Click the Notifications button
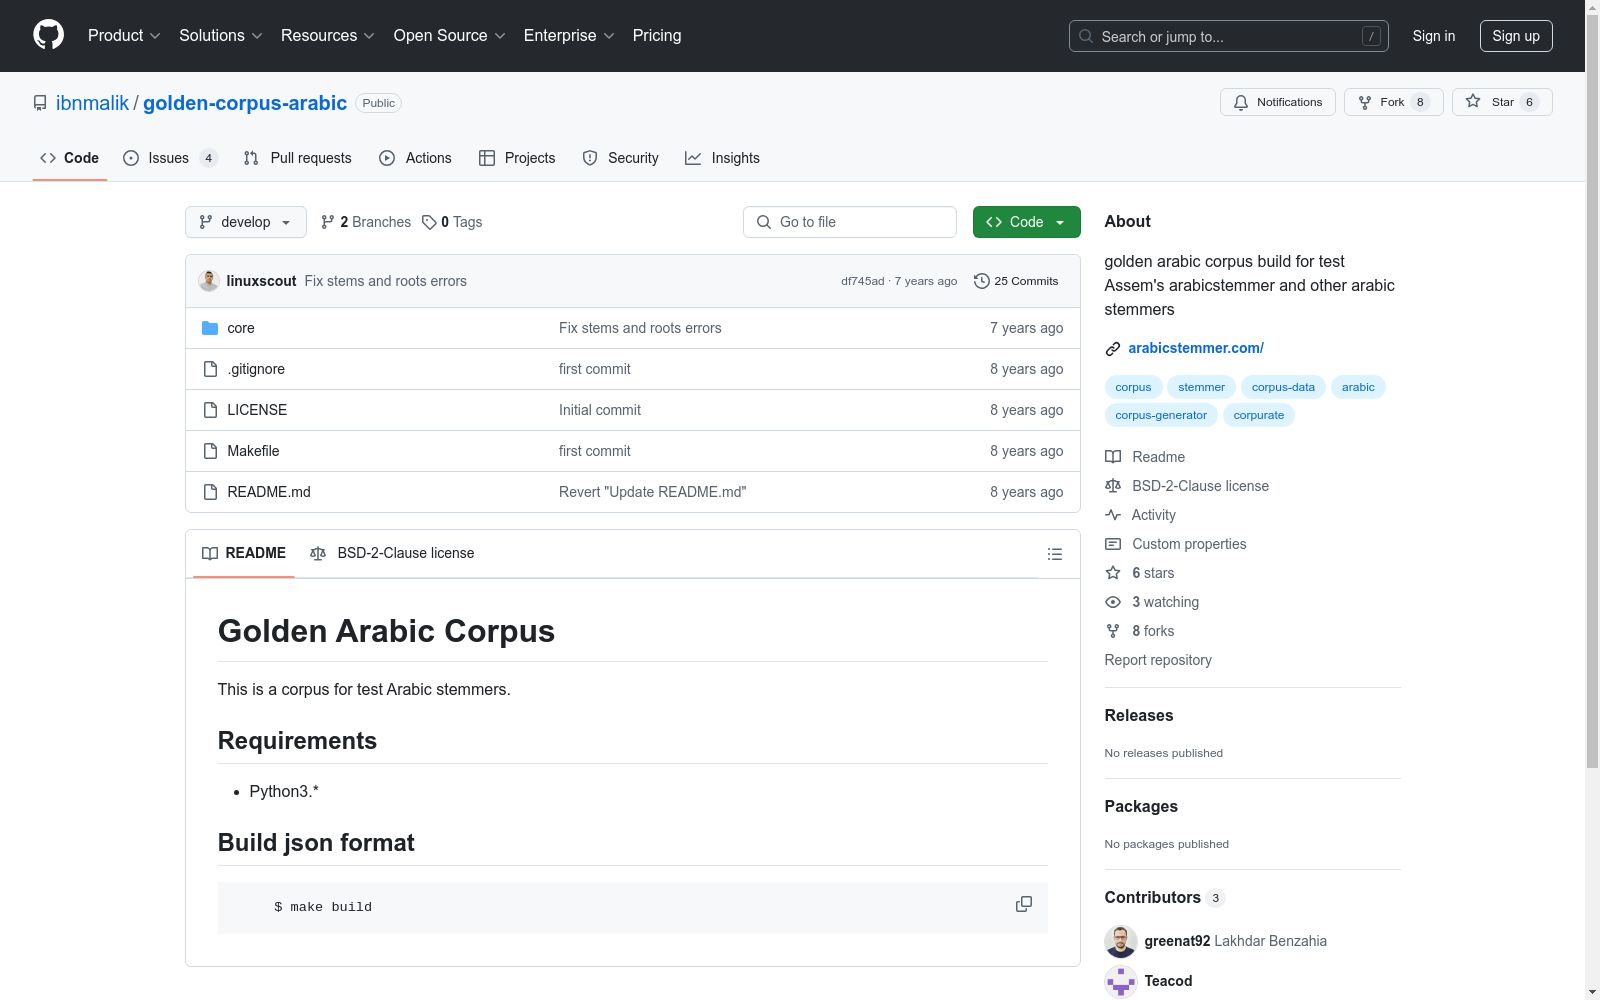 coord(1278,102)
